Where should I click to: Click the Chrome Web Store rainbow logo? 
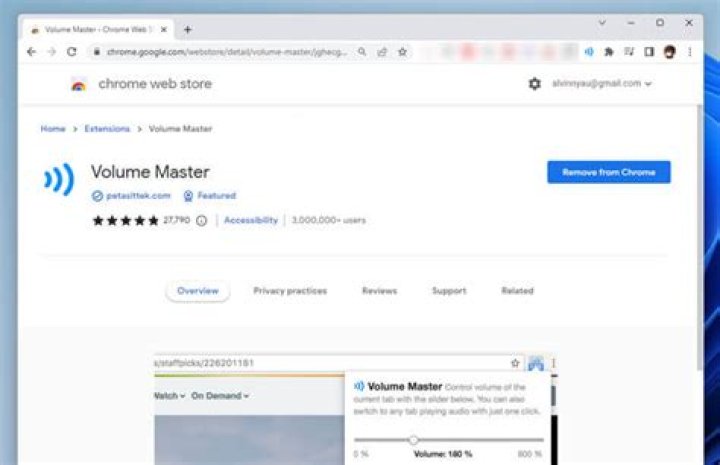pos(79,85)
